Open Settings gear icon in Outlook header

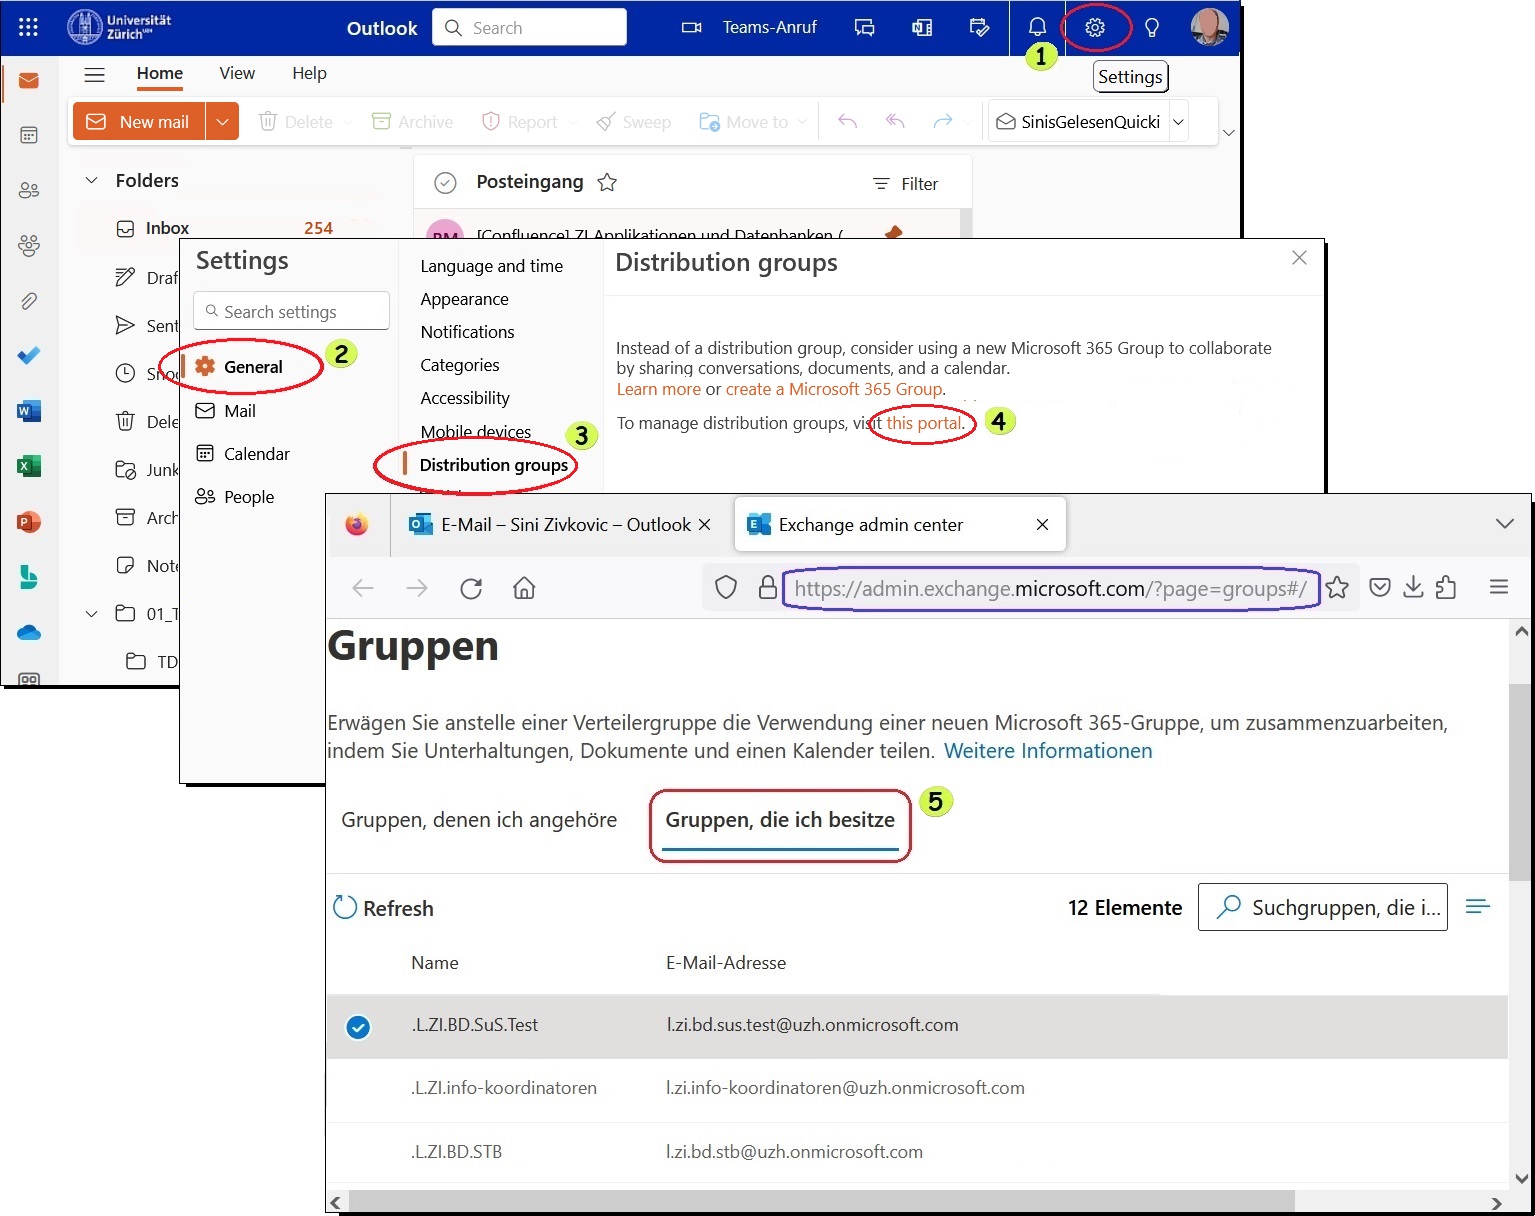(x=1095, y=28)
